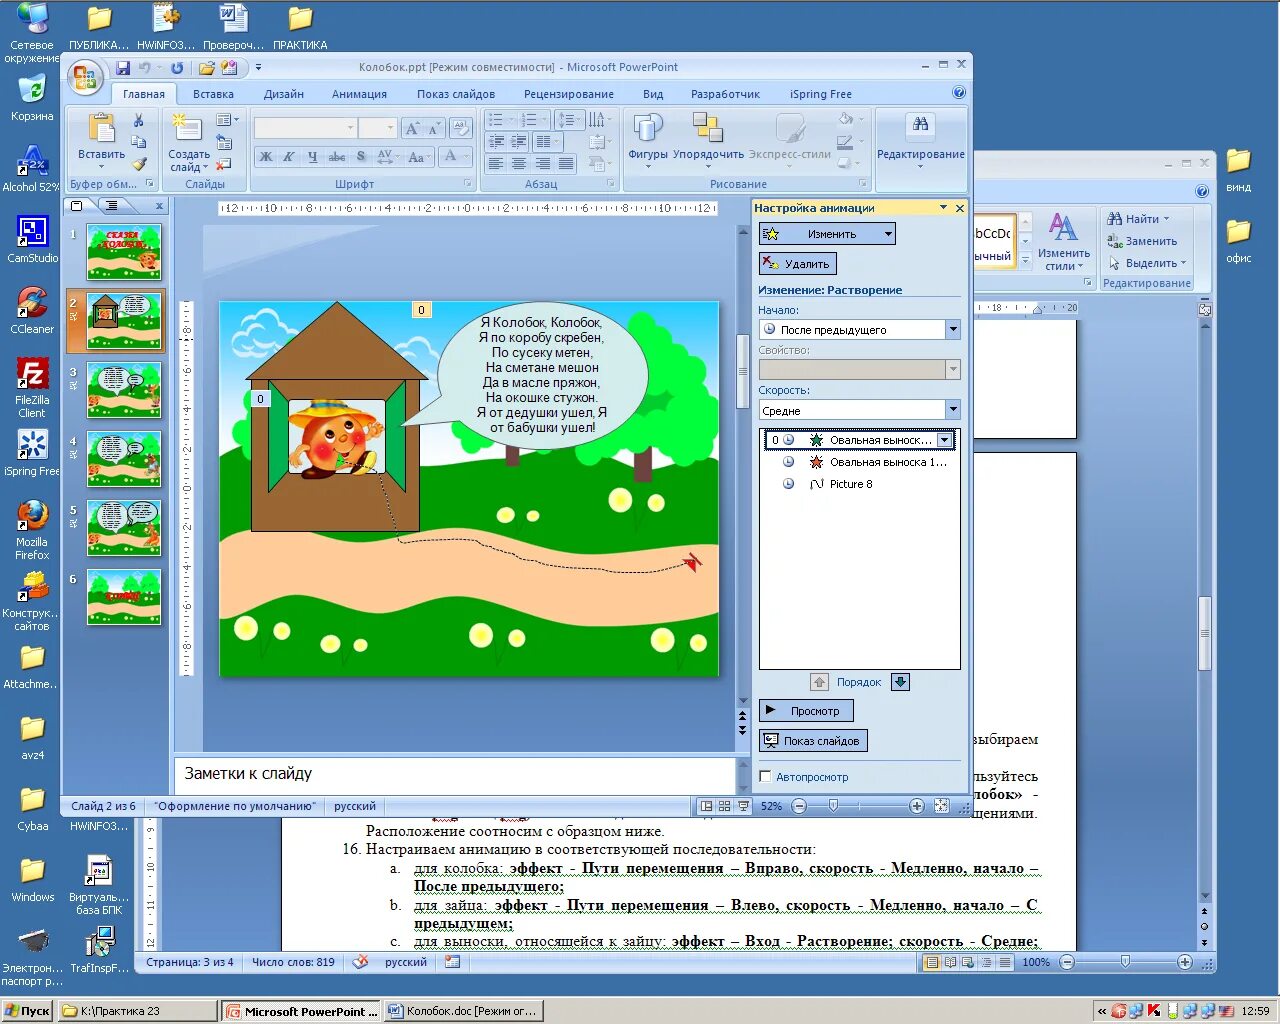Open dropdown arrow of first Овальная выноска item
The image size is (1280, 1024).
click(x=944, y=440)
